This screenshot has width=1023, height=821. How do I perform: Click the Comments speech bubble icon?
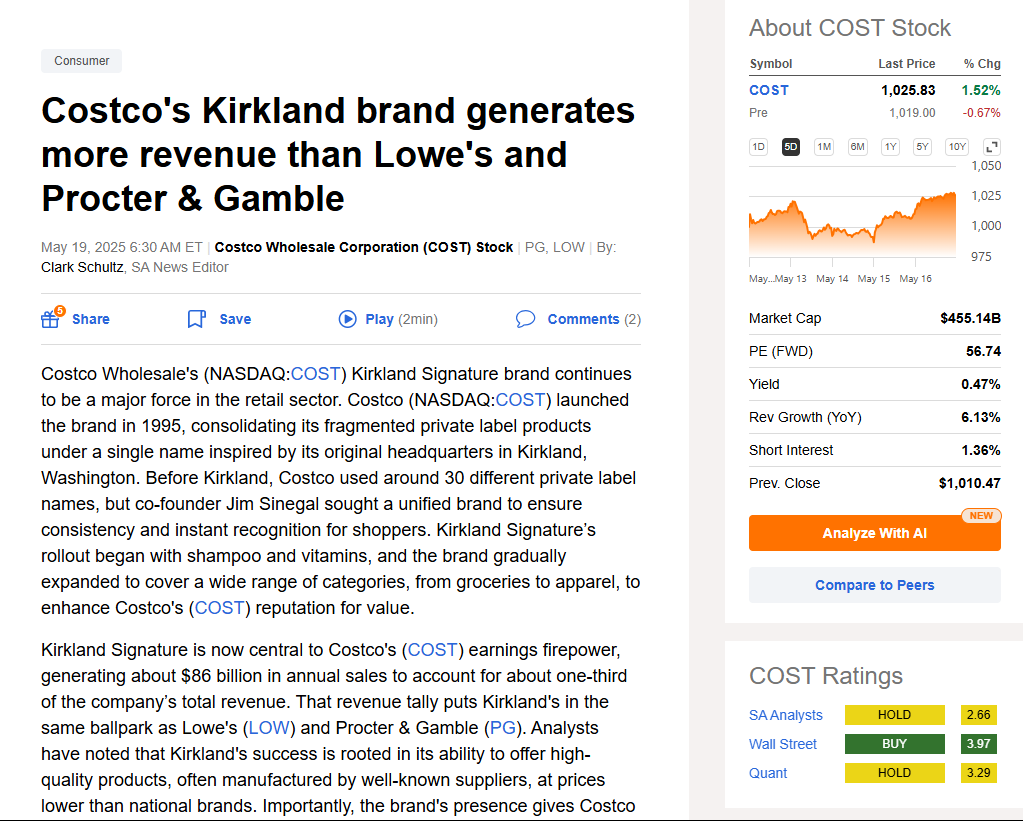coord(525,318)
